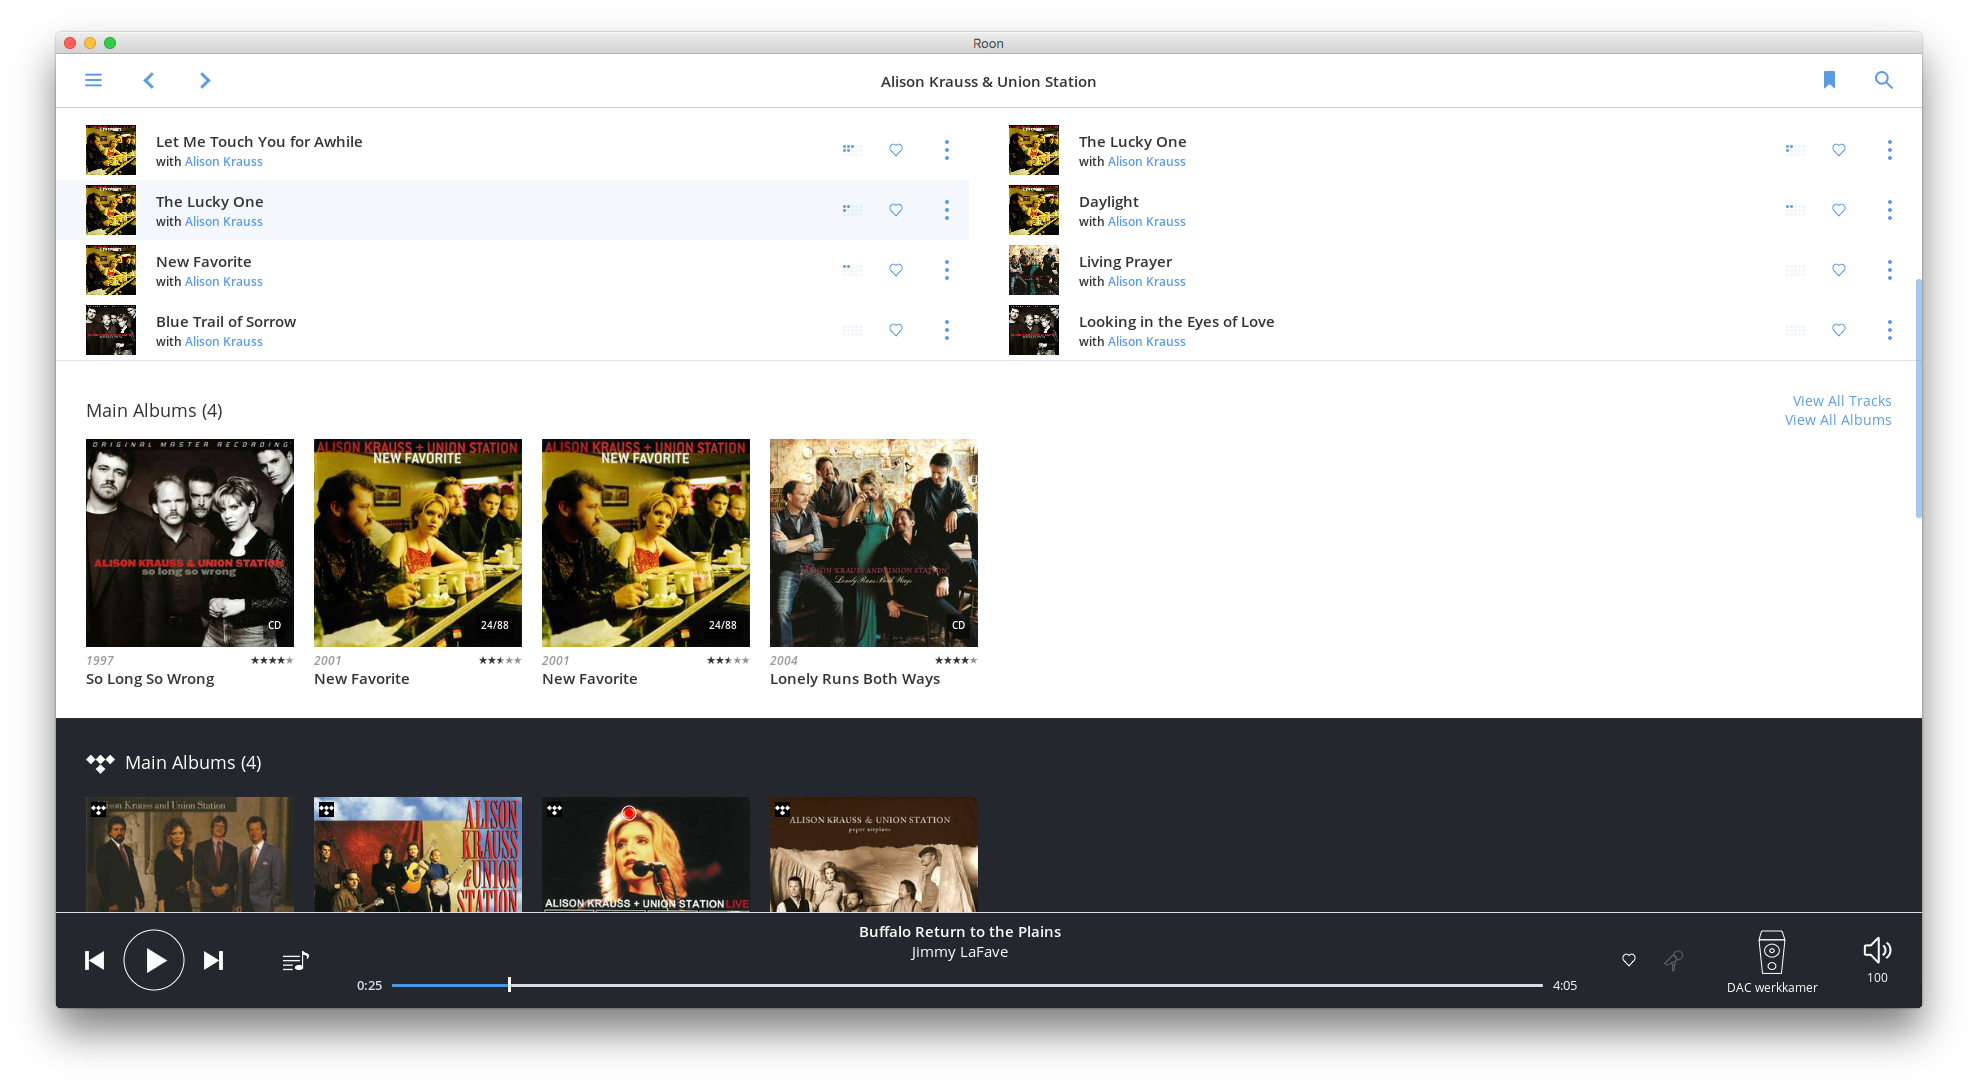
Task: Favorite the now playing Buffalo track
Action: pos(1629,960)
